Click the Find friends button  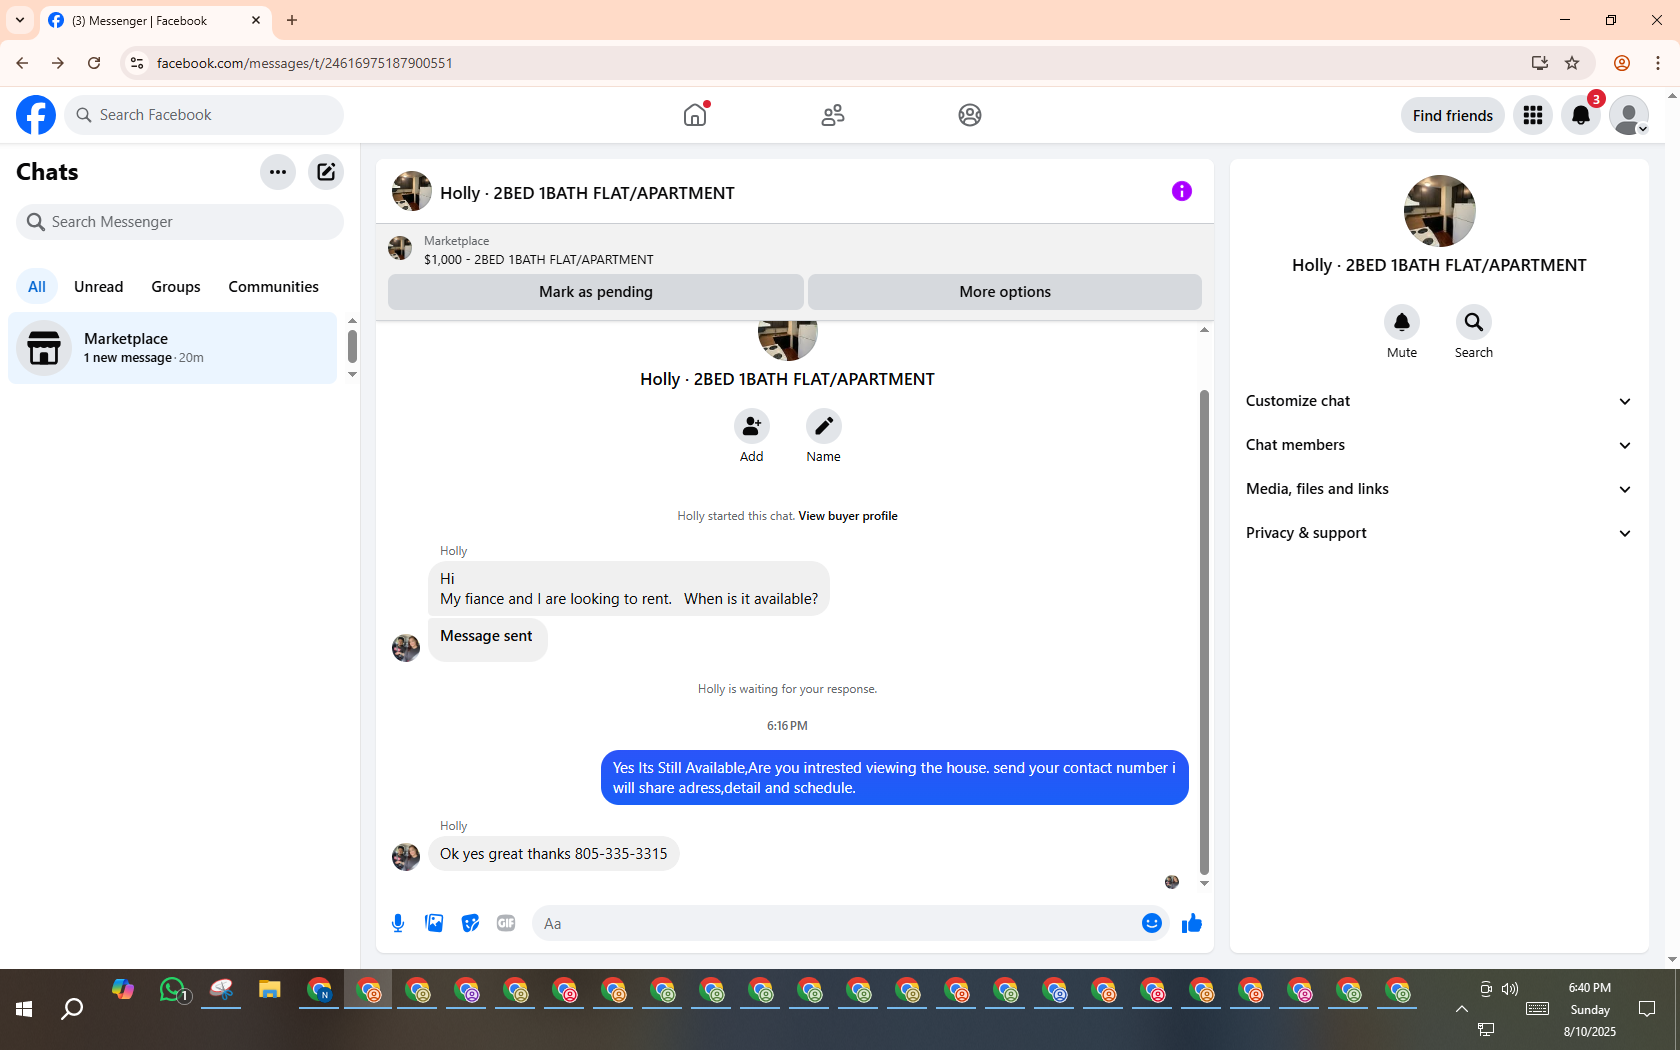point(1453,115)
